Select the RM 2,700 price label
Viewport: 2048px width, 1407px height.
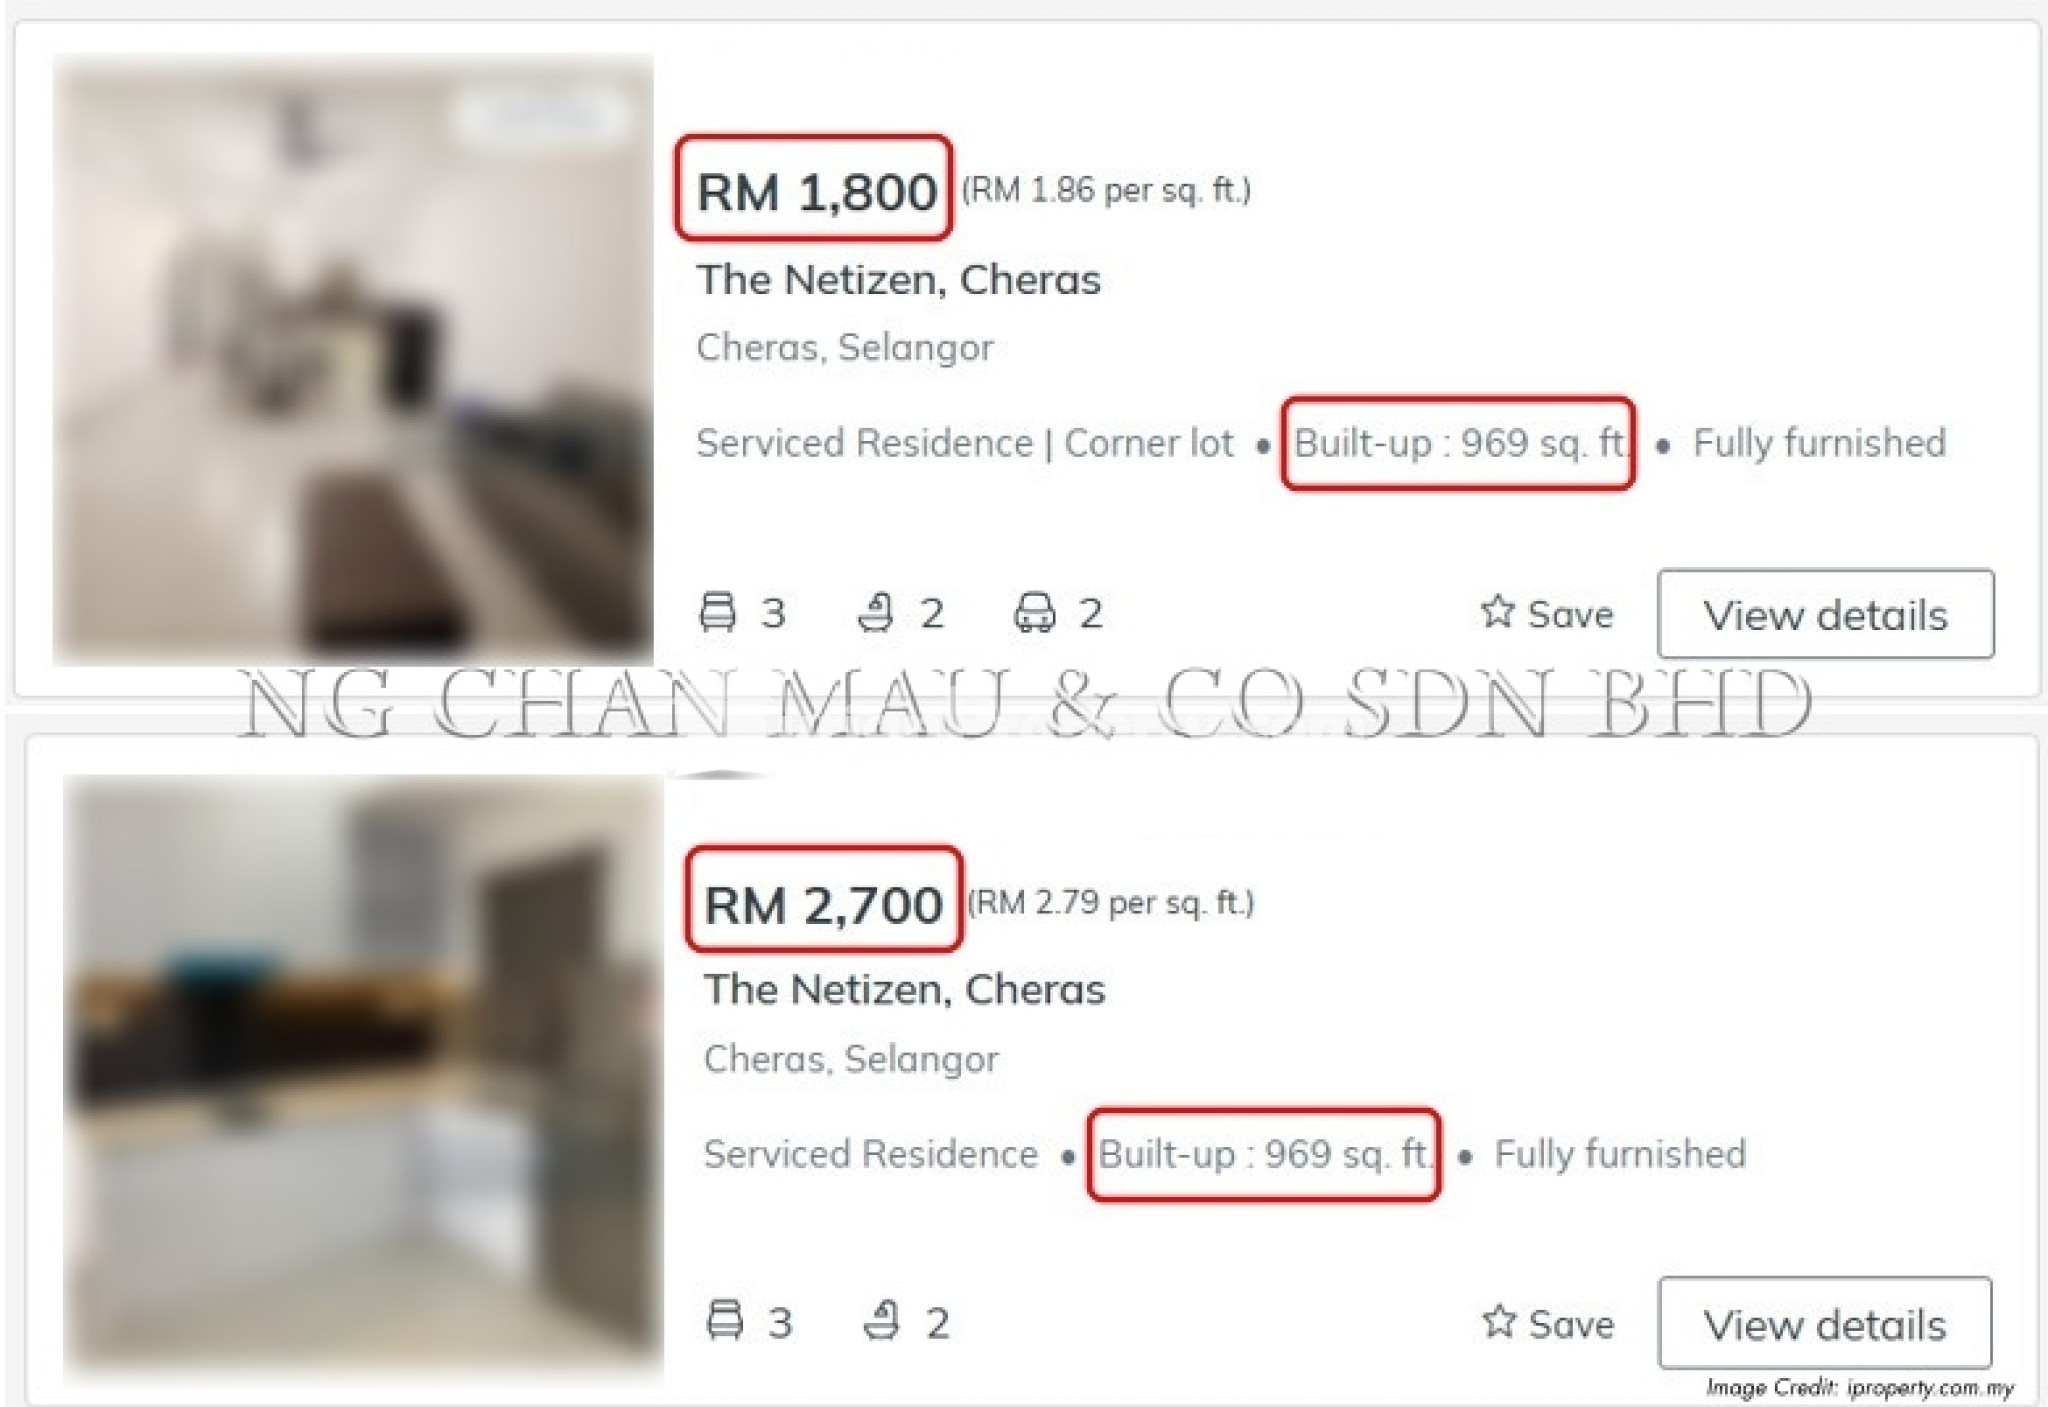point(823,905)
